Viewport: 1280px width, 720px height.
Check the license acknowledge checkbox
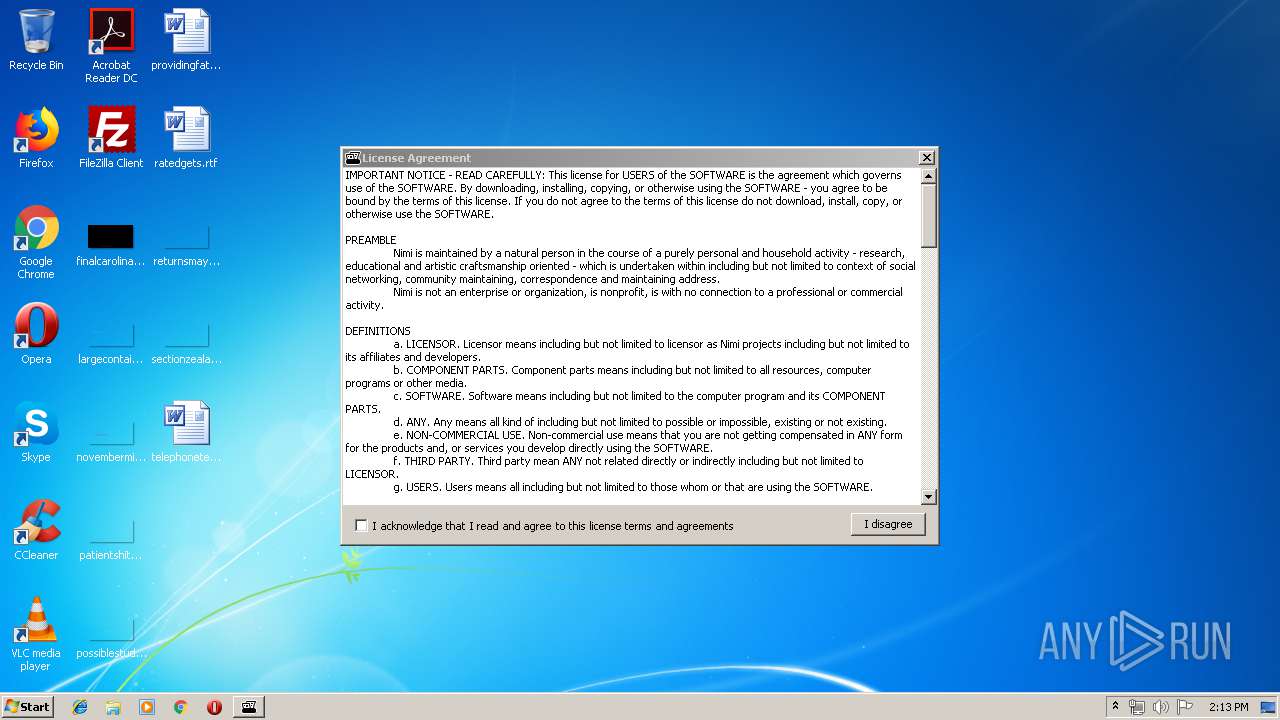point(361,525)
